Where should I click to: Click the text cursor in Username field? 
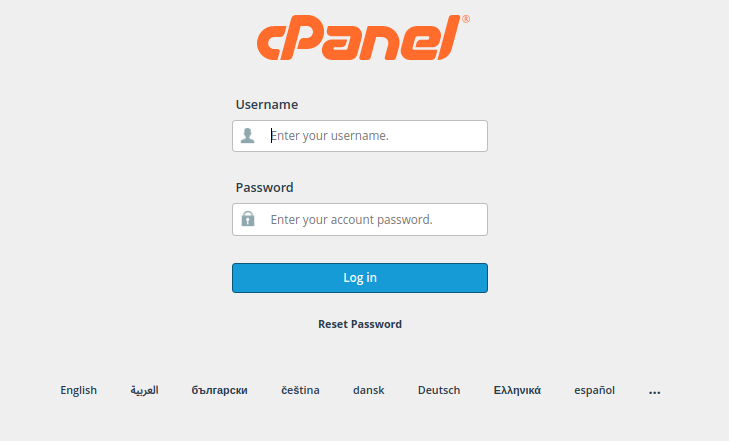coord(271,135)
